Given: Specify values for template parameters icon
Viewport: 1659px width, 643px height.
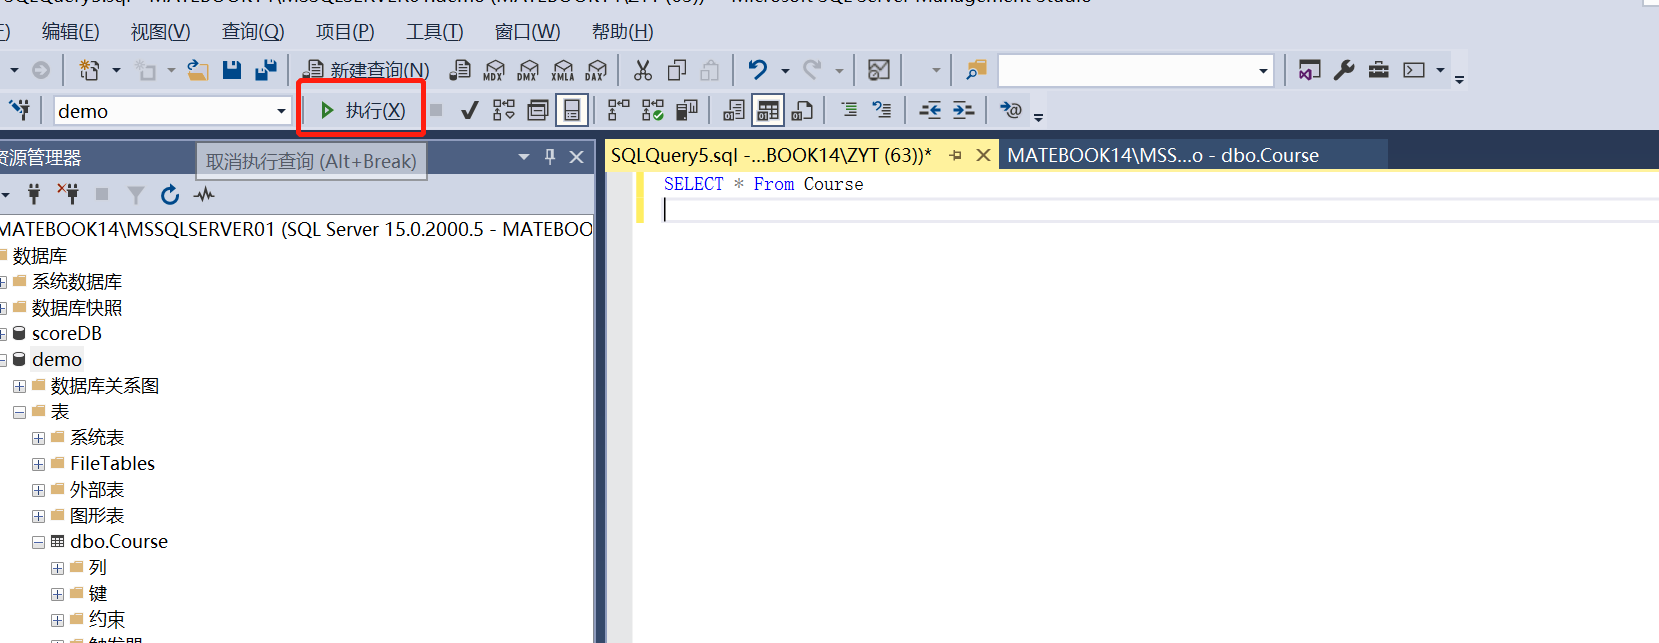Looking at the screenshot, I should point(1011,110).
